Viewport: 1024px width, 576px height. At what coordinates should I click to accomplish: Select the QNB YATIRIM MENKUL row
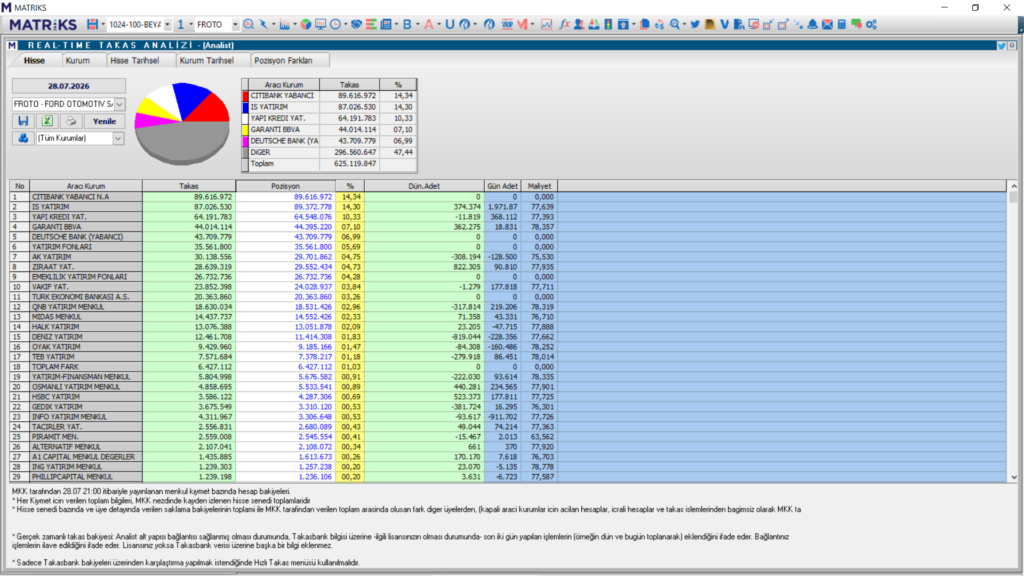click(x=508, y=307)
